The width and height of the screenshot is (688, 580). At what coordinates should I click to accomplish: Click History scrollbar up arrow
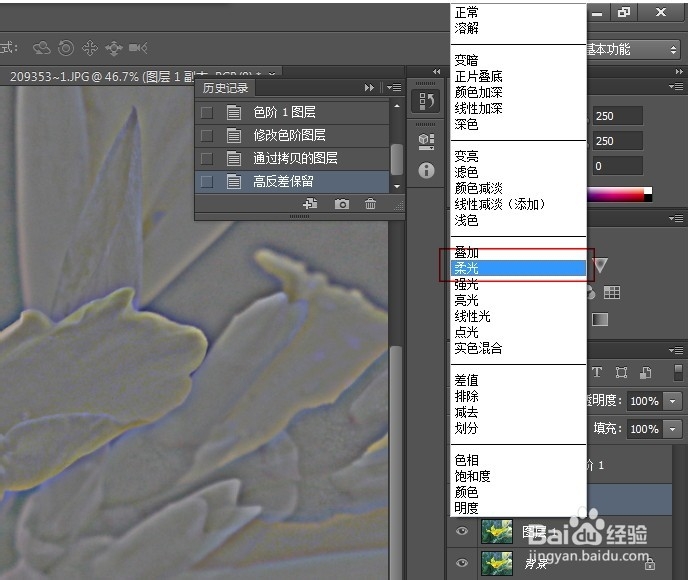tap(397, 106)
